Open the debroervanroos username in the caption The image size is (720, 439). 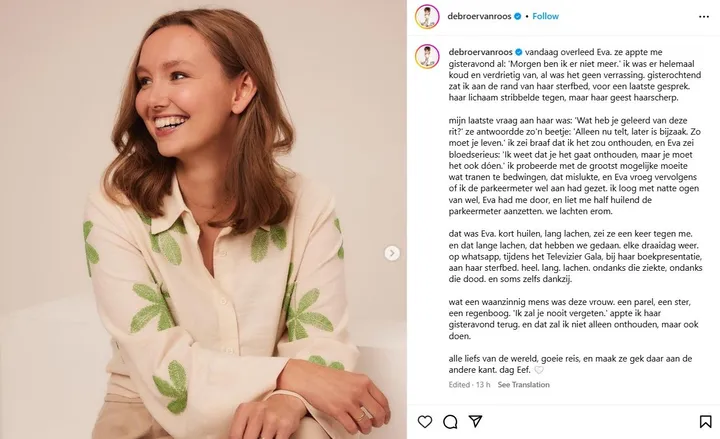[x=481, y=49]
